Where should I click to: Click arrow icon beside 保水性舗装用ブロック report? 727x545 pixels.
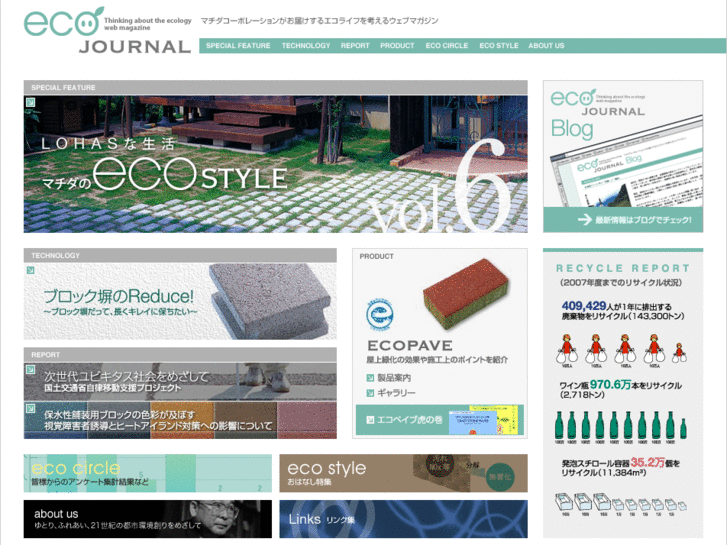coord(31,408)
